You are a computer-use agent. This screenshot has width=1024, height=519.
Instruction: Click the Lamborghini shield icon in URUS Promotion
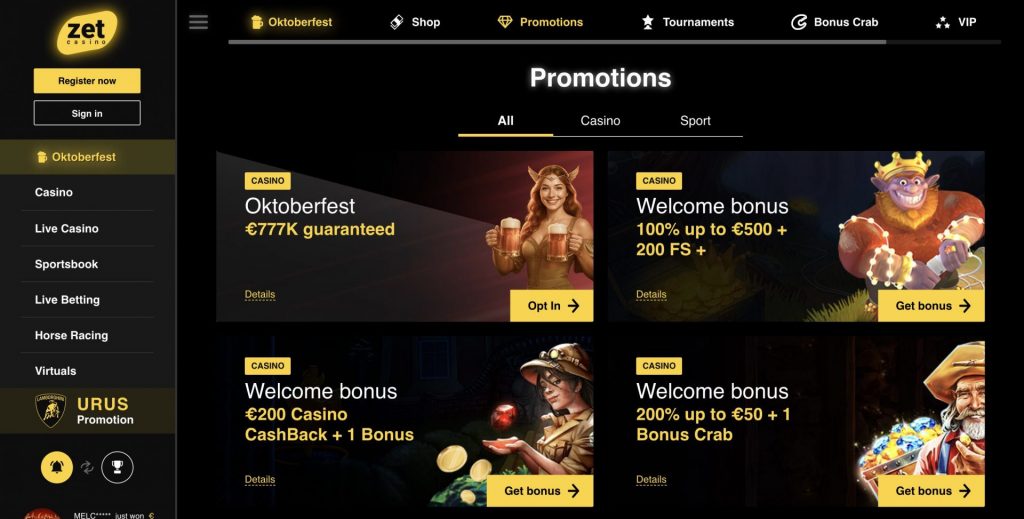[50, 411]
